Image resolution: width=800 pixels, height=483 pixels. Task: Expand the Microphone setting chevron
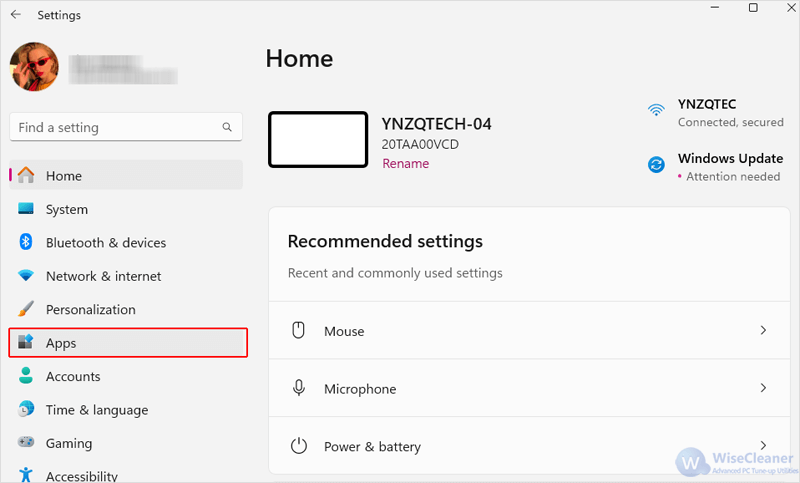tap(763, 388)
